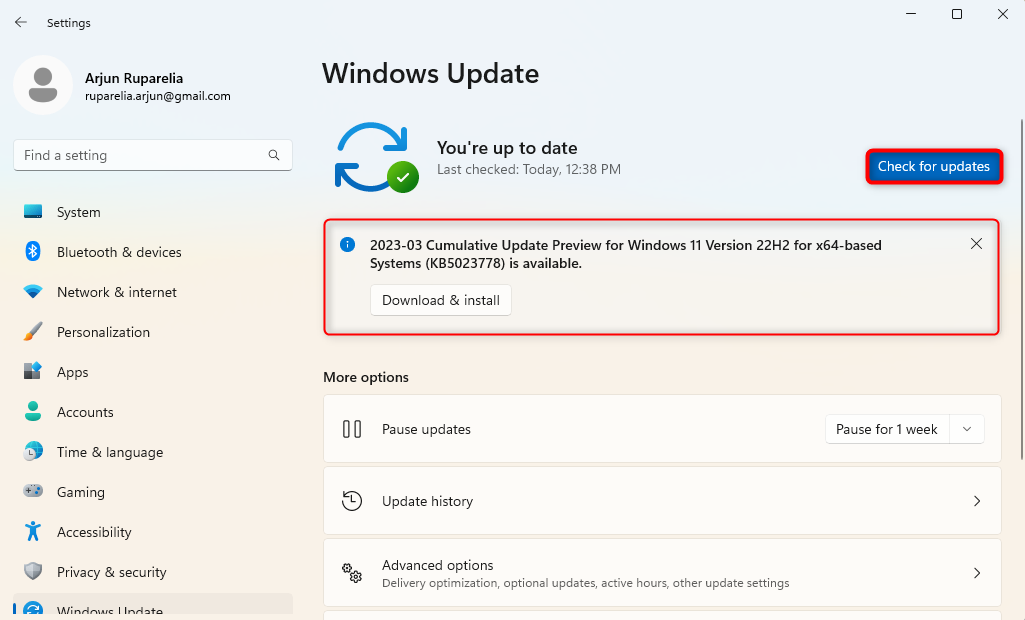Viewport: 1025px width, 620px height.
Task: Click the Privacy shield icon
Action: pyautogui.click(x=33, y=571)
